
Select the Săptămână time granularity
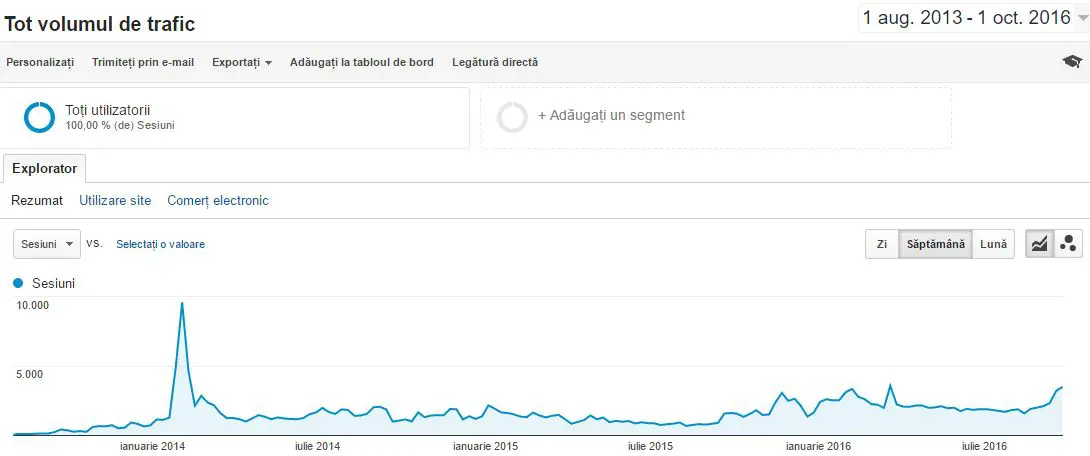tap(936, 244)
